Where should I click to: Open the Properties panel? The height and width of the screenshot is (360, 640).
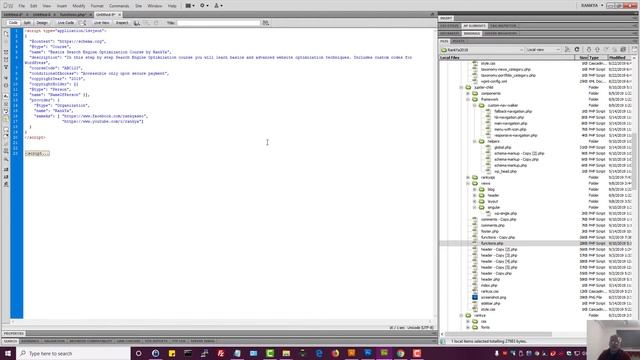click(14, 333)
